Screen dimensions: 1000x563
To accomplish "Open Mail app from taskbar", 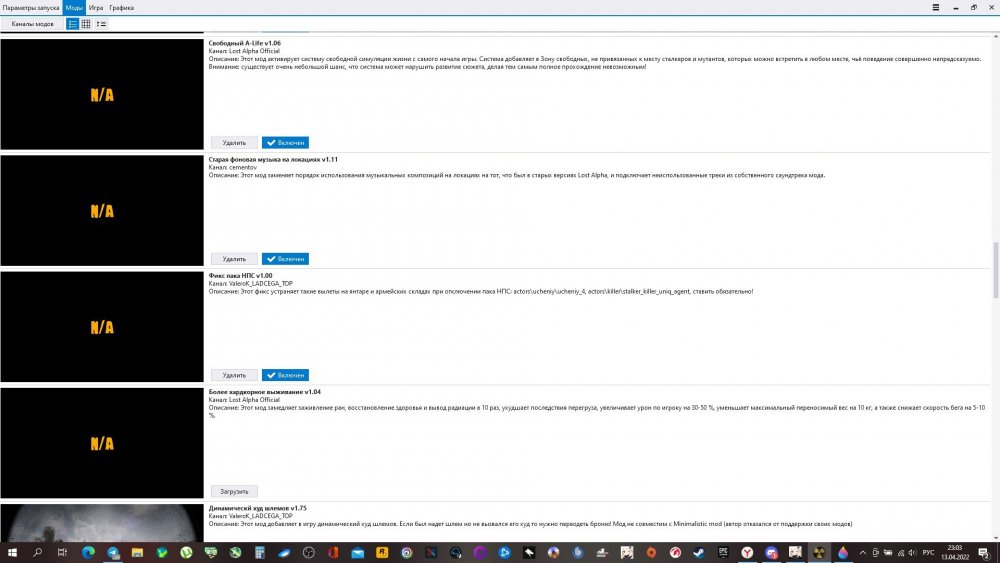I will 358,552.
